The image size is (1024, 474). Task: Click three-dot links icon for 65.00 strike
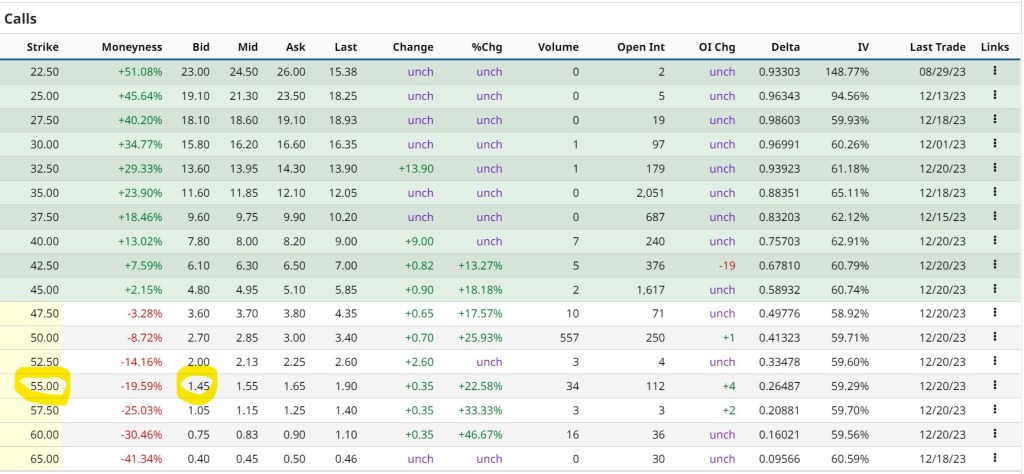point(994,458)
